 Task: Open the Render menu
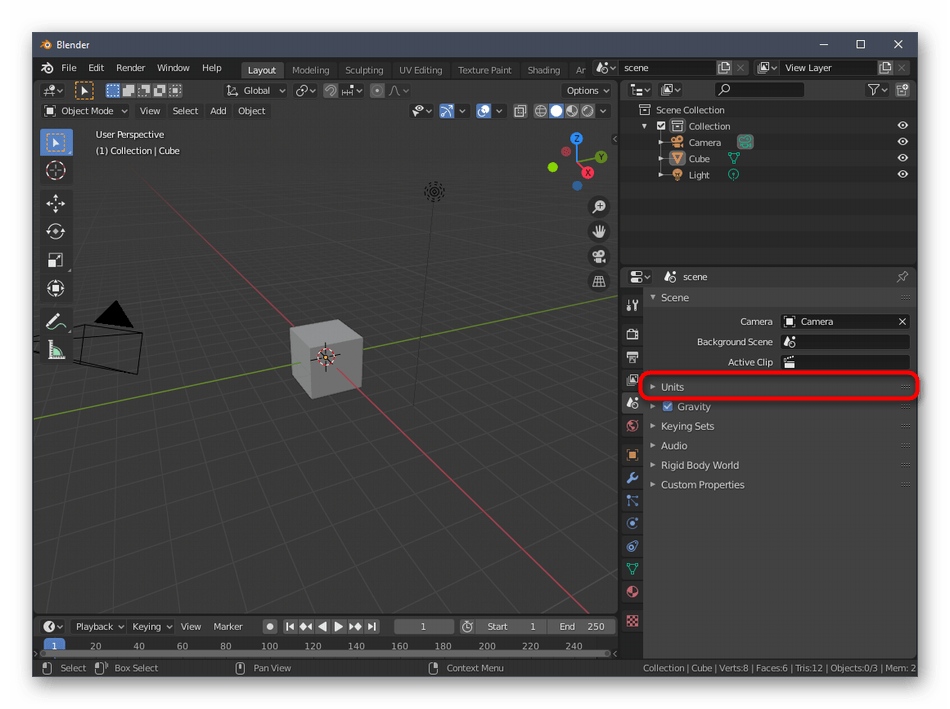[131, 68]
